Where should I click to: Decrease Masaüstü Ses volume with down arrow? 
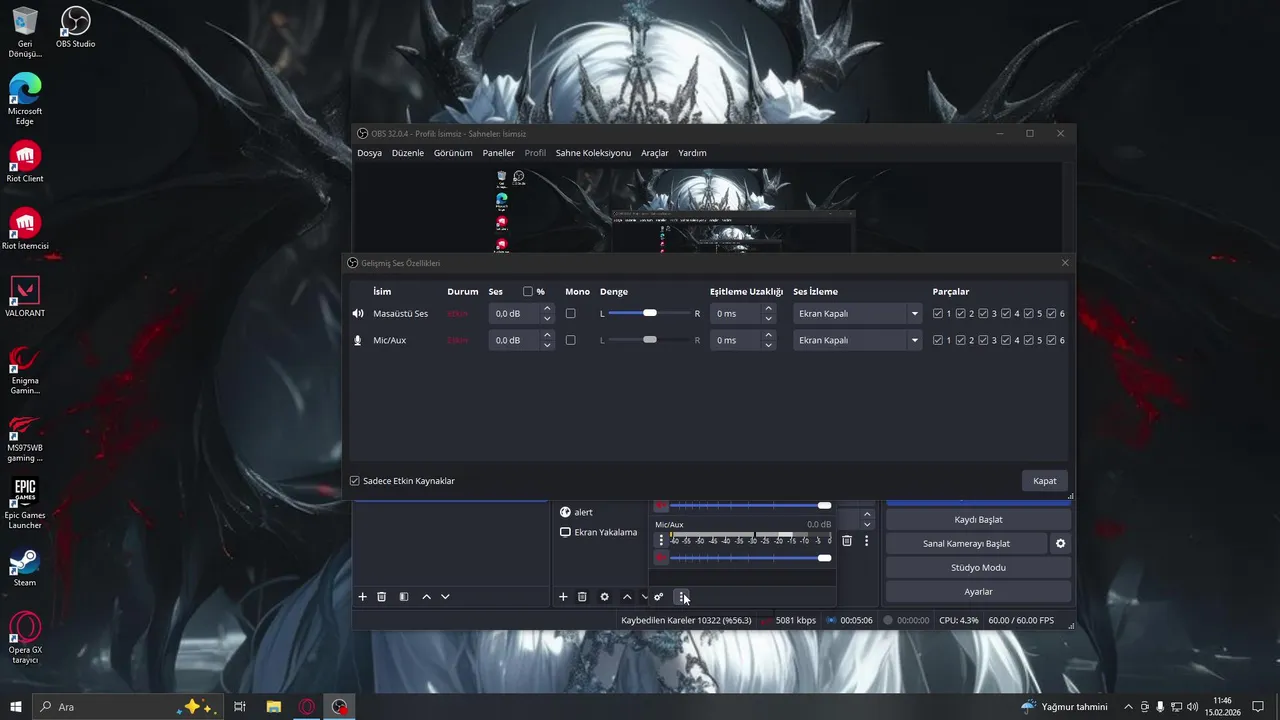547,318
